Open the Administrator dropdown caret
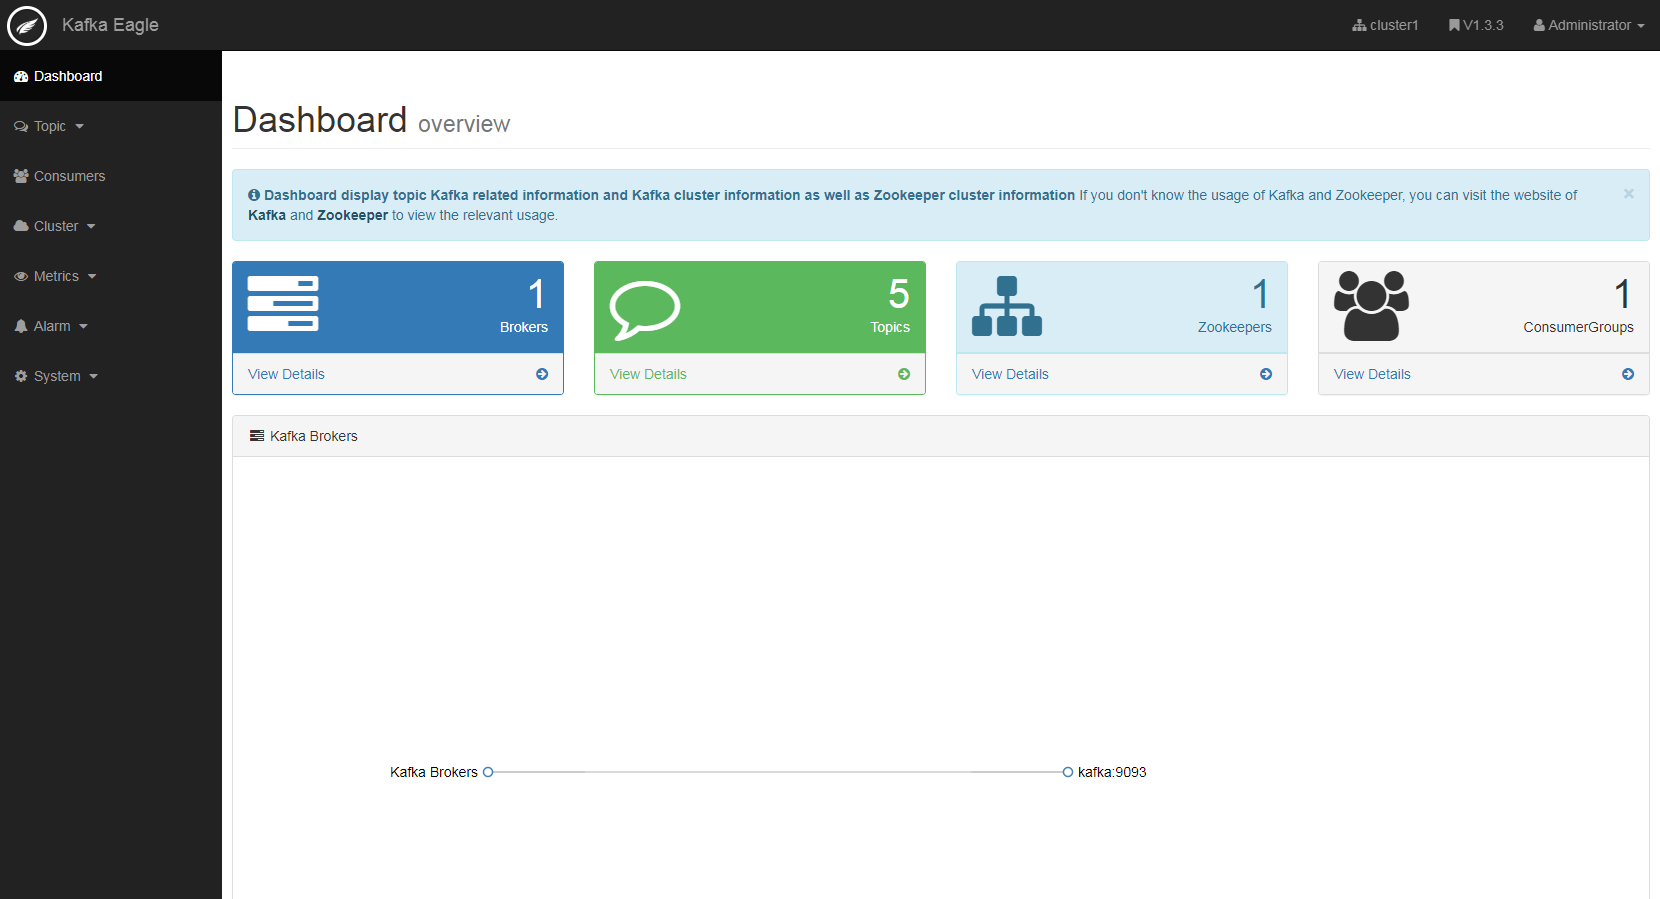1660x899 pixels. [x=1641, y=26]
